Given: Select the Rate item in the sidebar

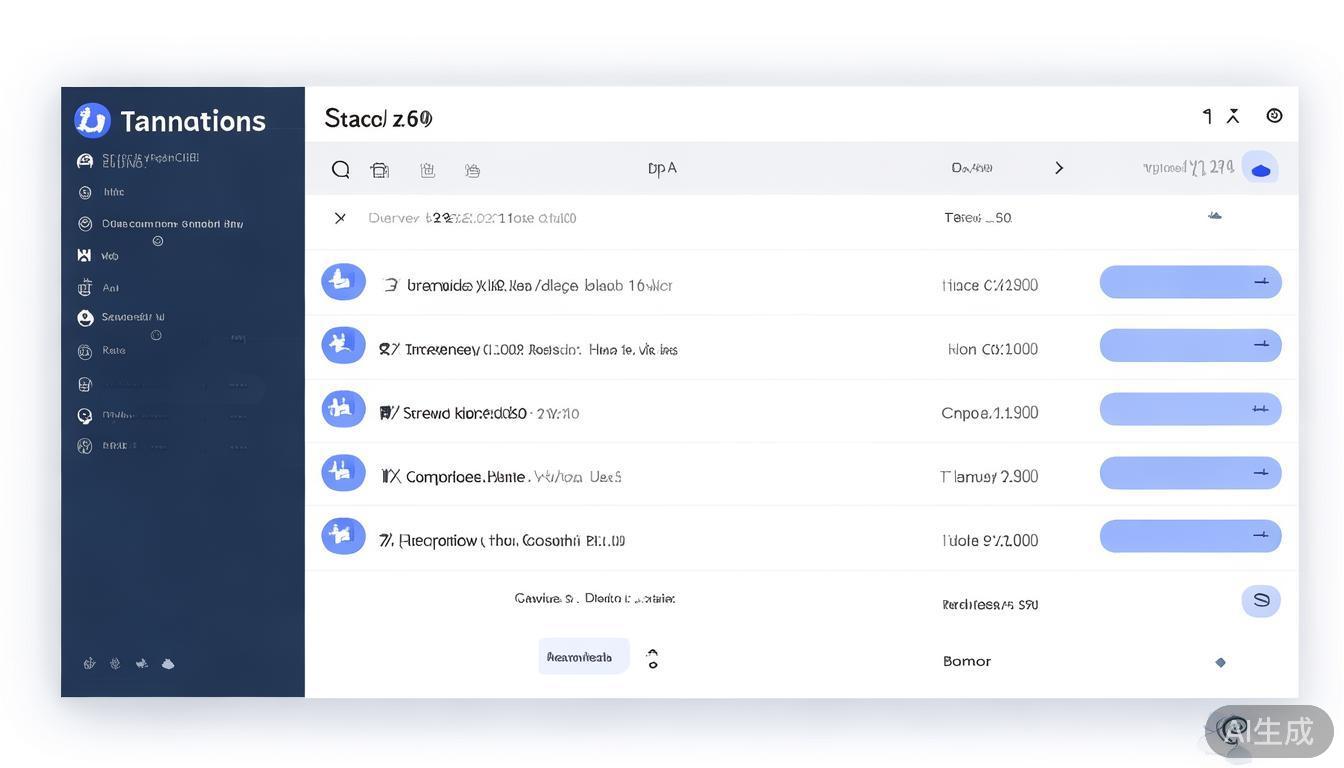Looking at the screenshot, I should coord(114,351).
